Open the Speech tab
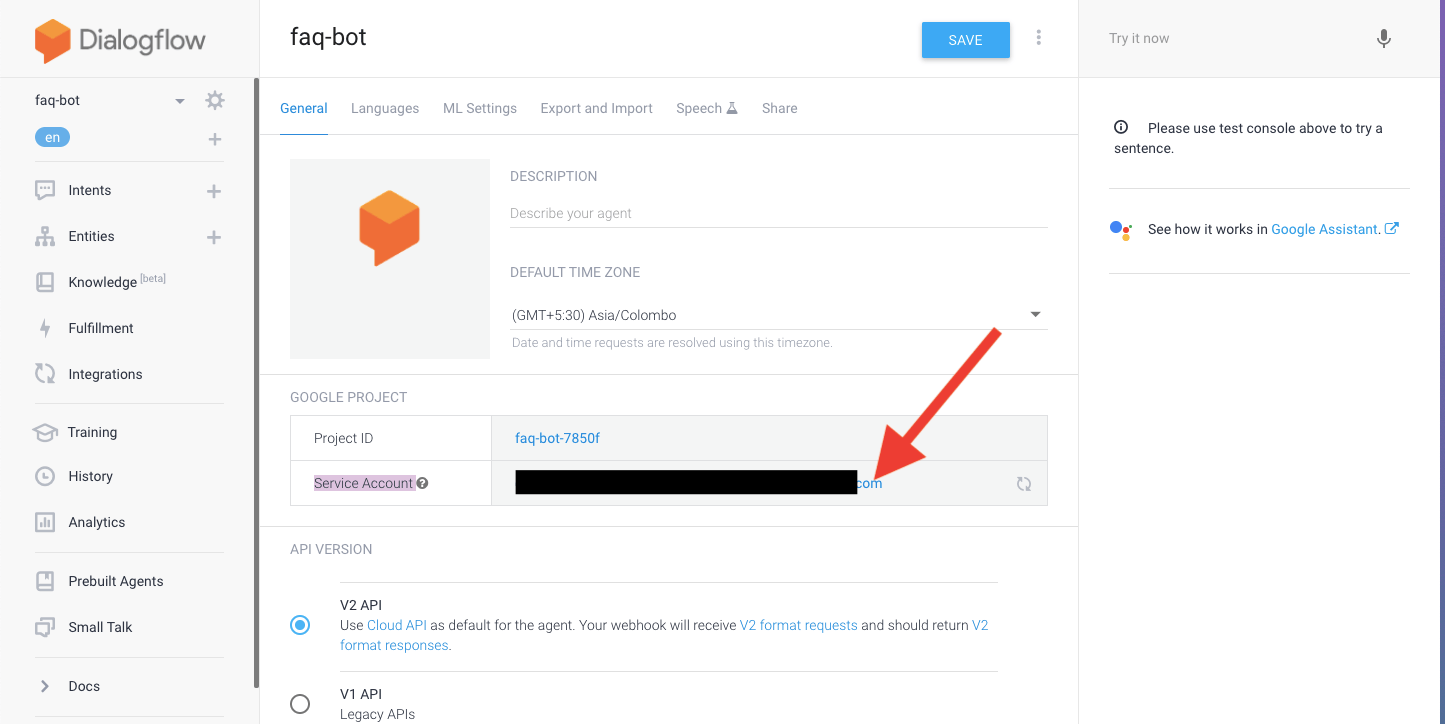Image resolution: width=1445 pixels, height=724 pixels. click(x=707, y=108)
